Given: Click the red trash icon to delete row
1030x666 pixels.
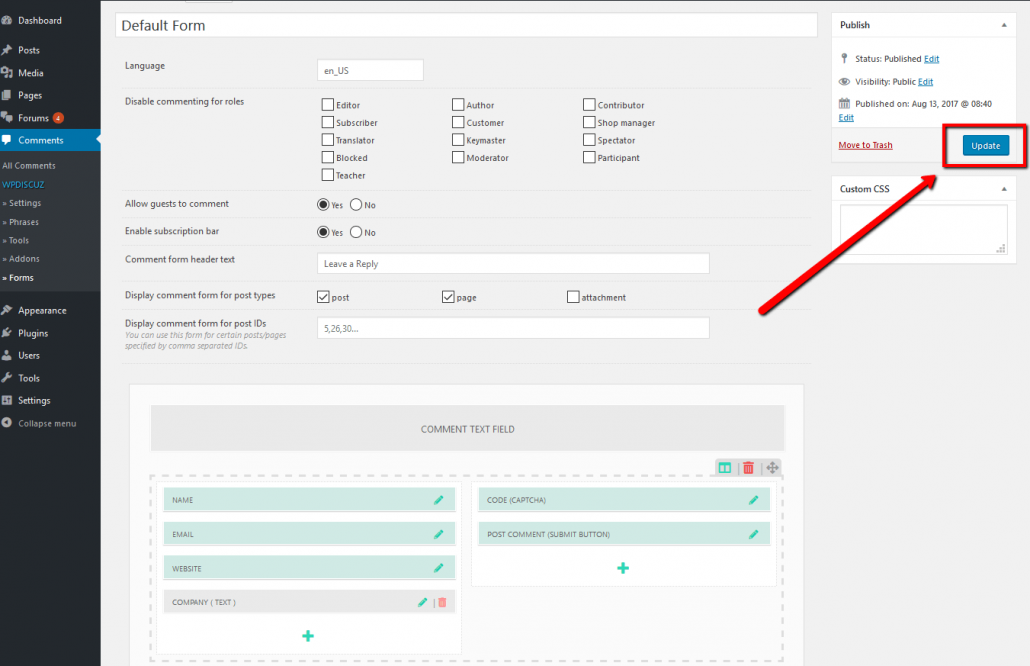Looking at the screenshot, I should click(x=748, y=468).
